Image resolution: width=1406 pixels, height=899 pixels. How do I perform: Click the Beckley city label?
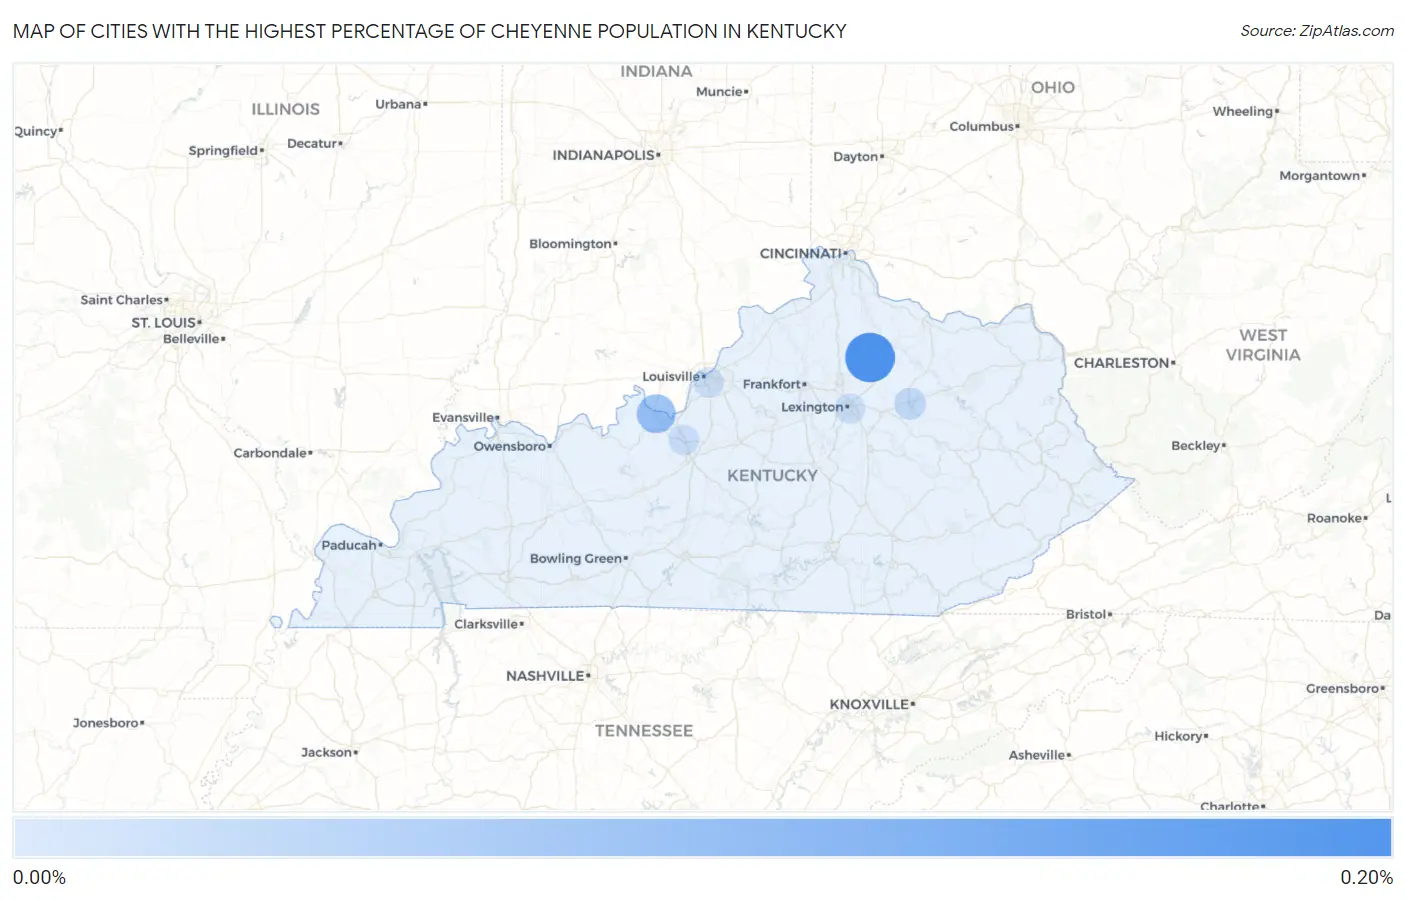pos(1196,446)
